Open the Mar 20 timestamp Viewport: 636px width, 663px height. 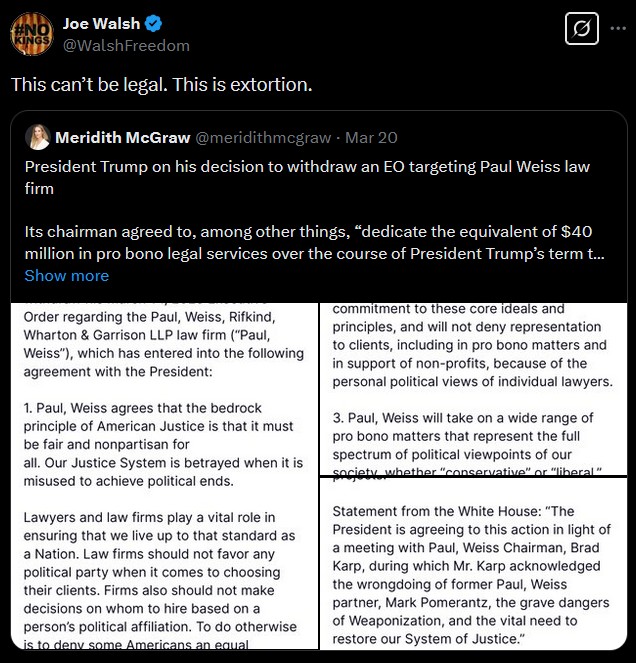(371, 137)
